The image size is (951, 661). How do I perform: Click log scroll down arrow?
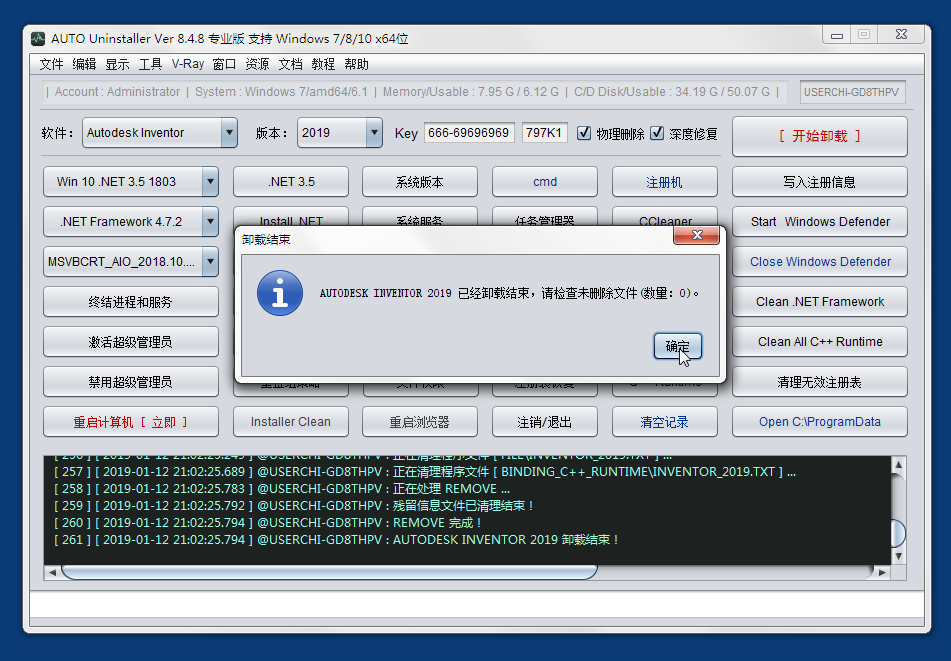(898, 555)
